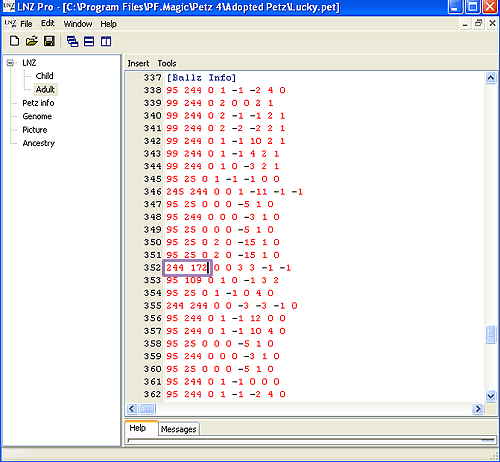500x462 pixels.
Task: Close the inner document window
Action: pyautogui.click(x=492, y=23)
